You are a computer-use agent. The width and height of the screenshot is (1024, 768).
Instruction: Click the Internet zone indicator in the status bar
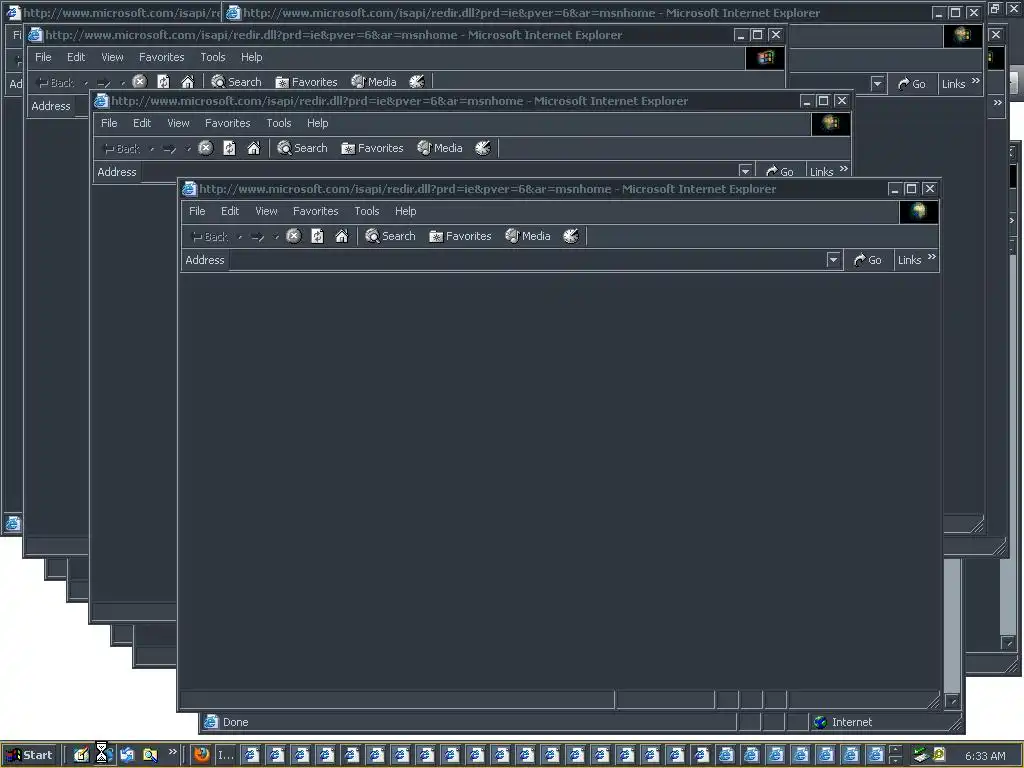tap(843, 722)
